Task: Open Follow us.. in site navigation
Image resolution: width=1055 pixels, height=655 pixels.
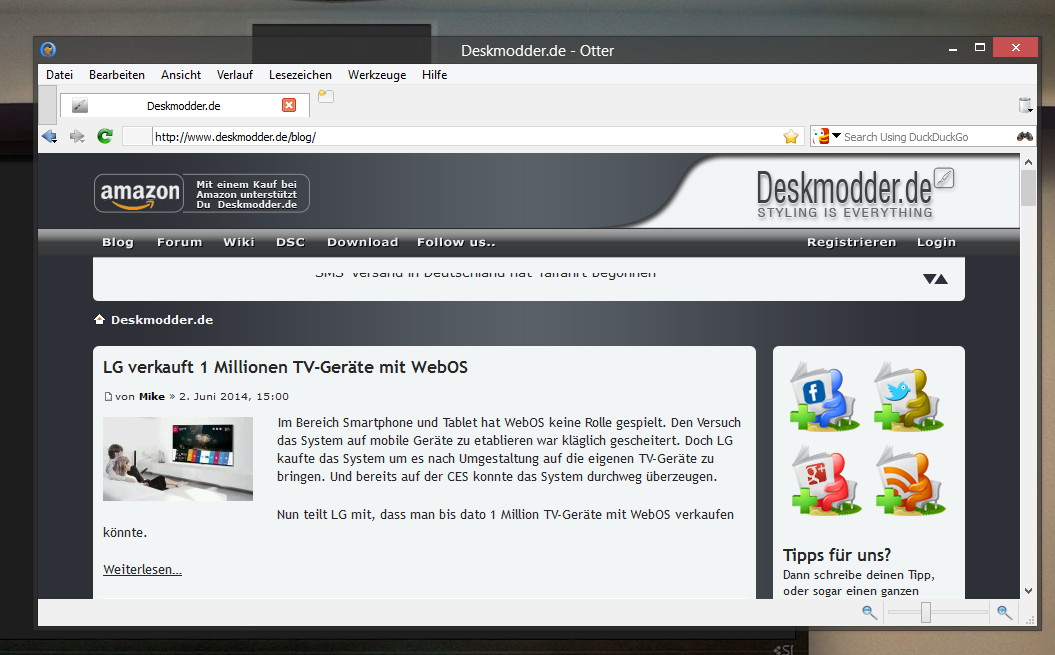Action: click(x=456, y=242)
